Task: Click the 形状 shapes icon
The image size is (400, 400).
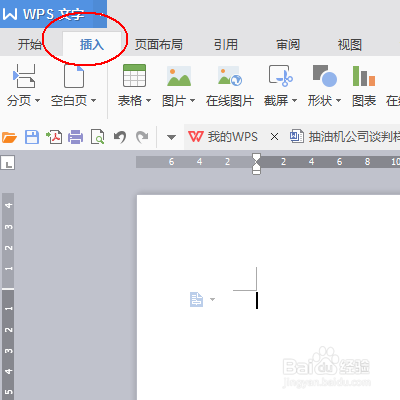Action: 325,76
